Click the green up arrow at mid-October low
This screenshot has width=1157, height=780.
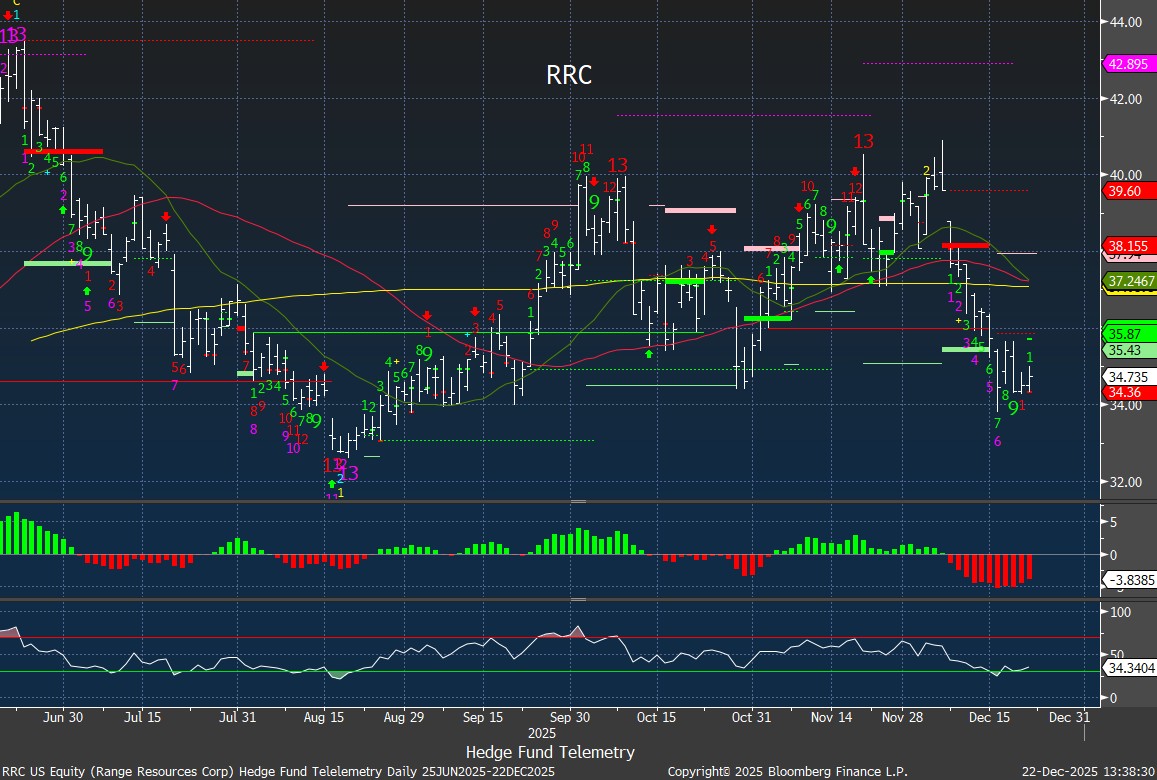(649, 353)
